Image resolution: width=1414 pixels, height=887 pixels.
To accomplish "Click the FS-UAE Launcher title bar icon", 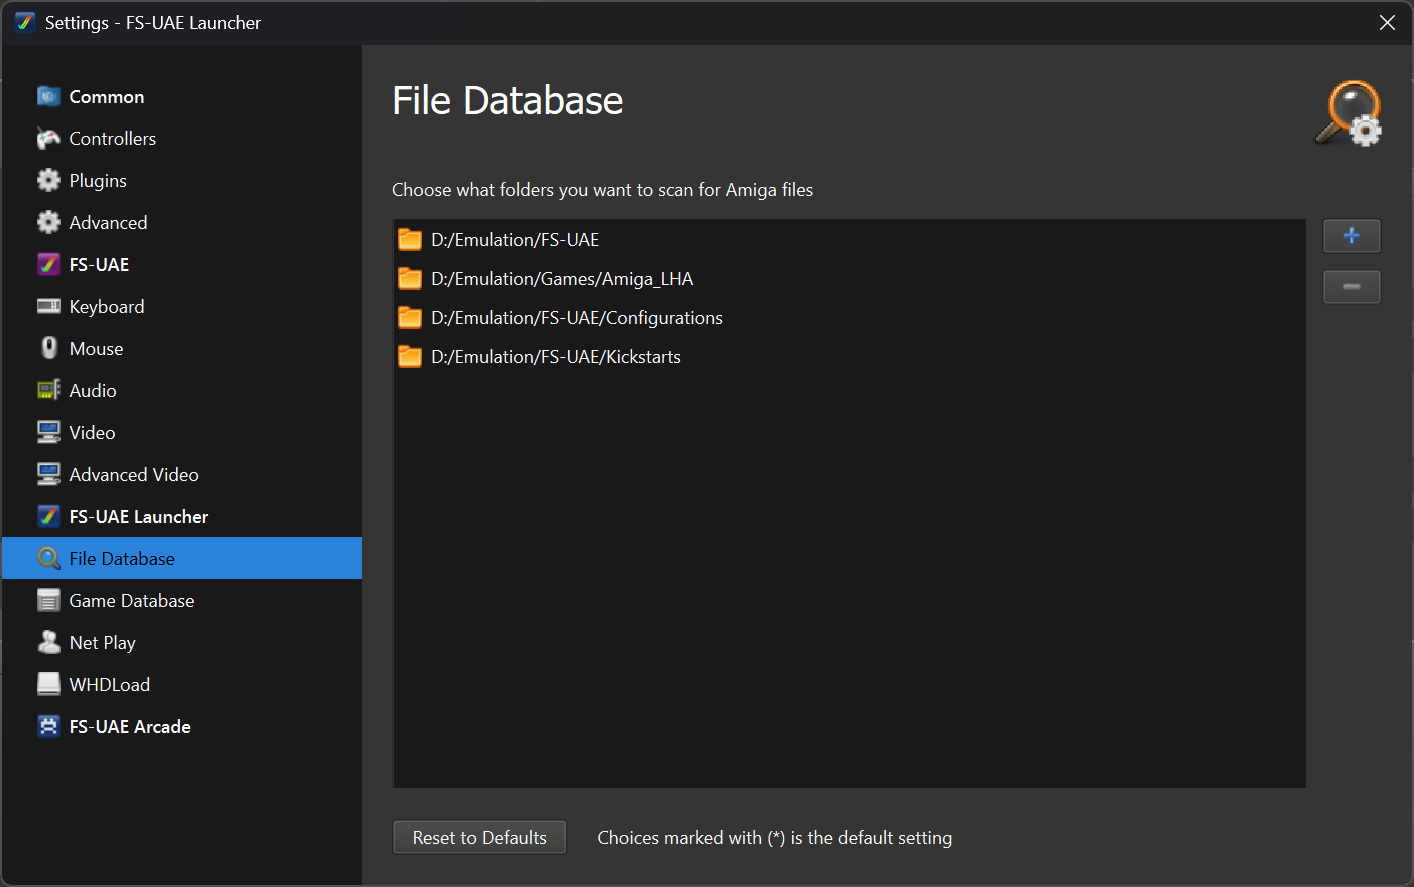I will 25,22.
